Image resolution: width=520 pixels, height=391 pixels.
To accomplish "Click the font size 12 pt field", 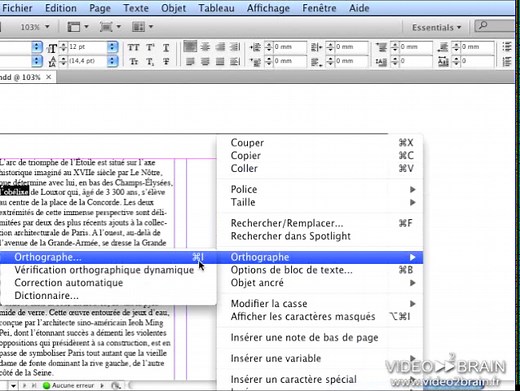I will click(87, 47).
